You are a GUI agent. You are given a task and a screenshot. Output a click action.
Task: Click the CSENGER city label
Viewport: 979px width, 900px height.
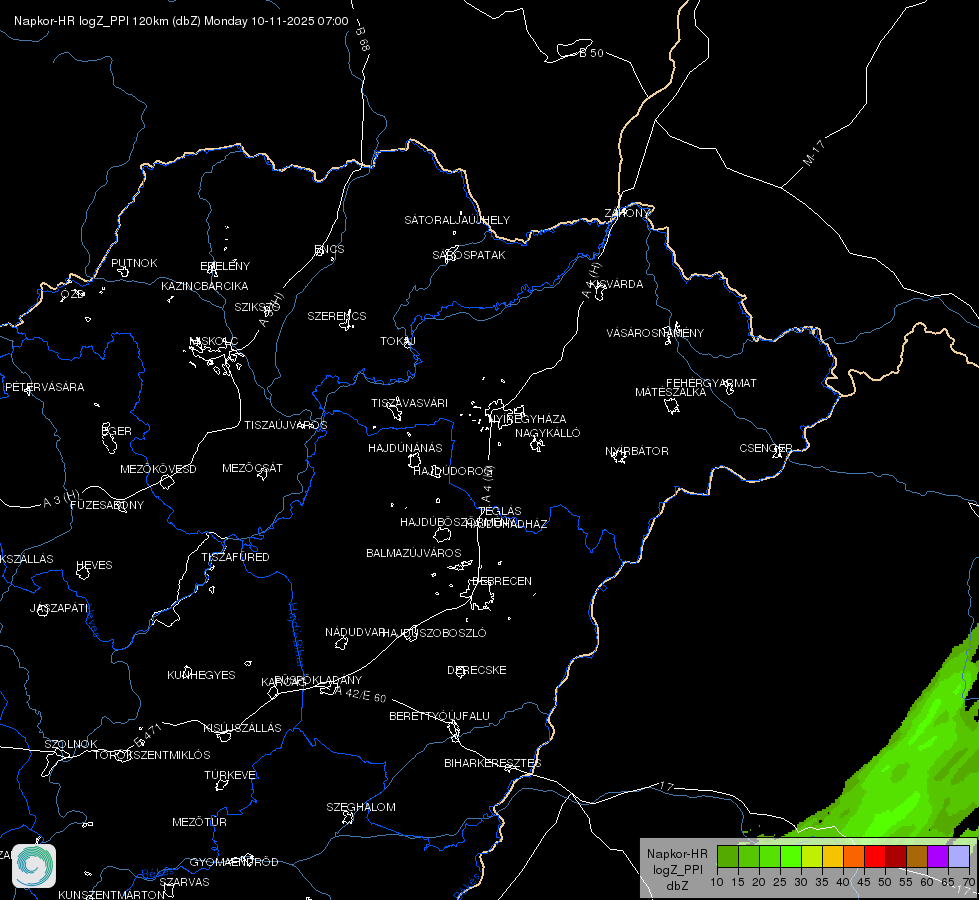[x=766, y=448]
